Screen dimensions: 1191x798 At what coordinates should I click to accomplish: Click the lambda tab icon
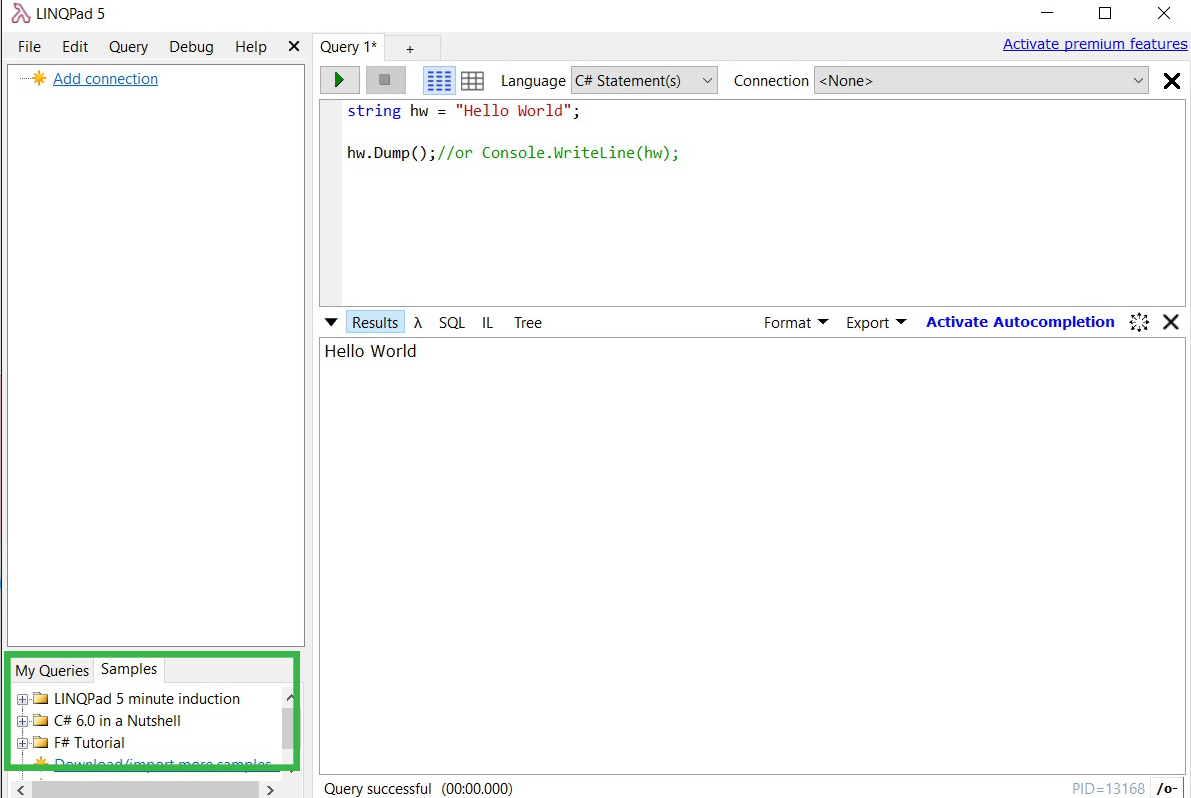pyautogui.click(x=418, y=323)
